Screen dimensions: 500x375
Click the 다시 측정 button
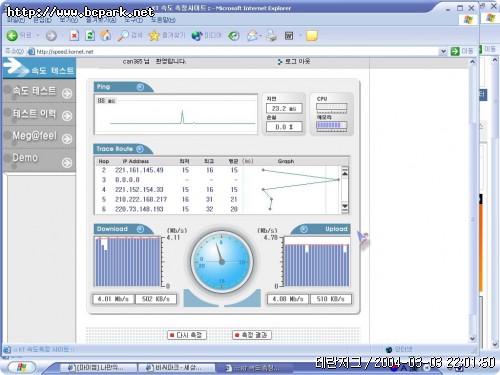coord(187,335)
